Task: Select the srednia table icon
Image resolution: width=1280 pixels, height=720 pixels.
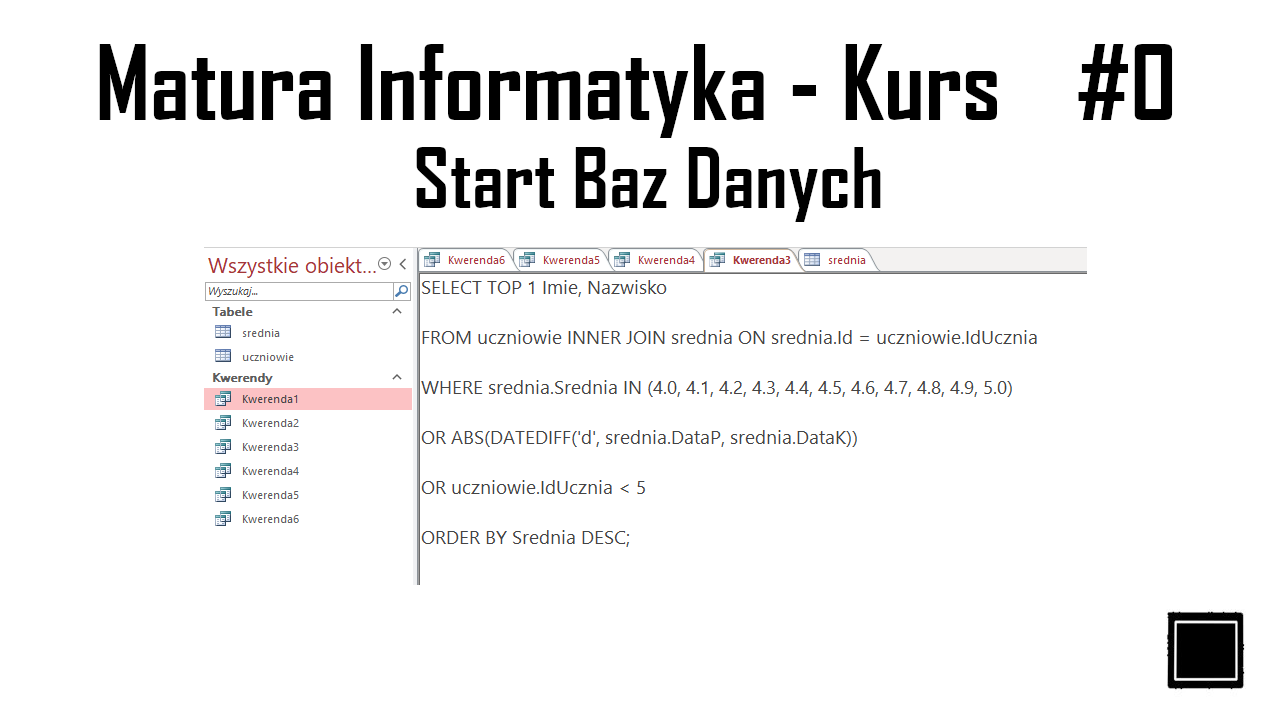Action: (x=223, y=332)
